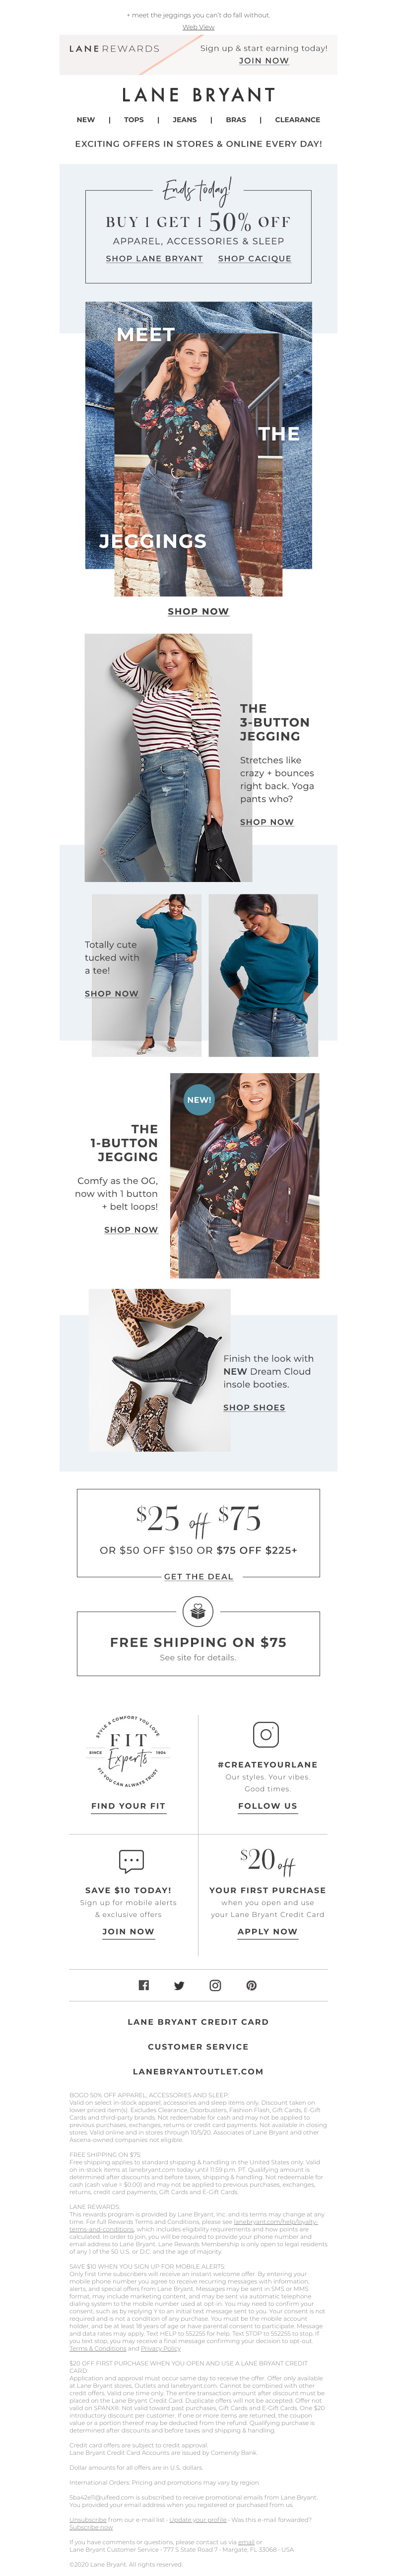Click the Twitter bird icon
This screenshot has width=397, height=2576.
[179, 1985]
